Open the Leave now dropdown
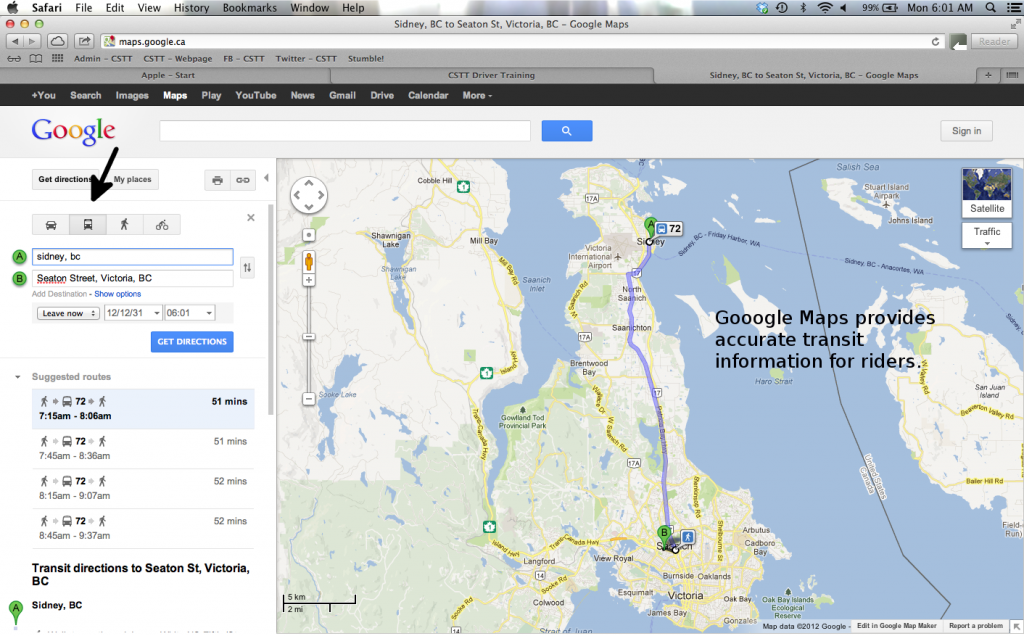This screenshot has width=1024, height=636. 67,313
